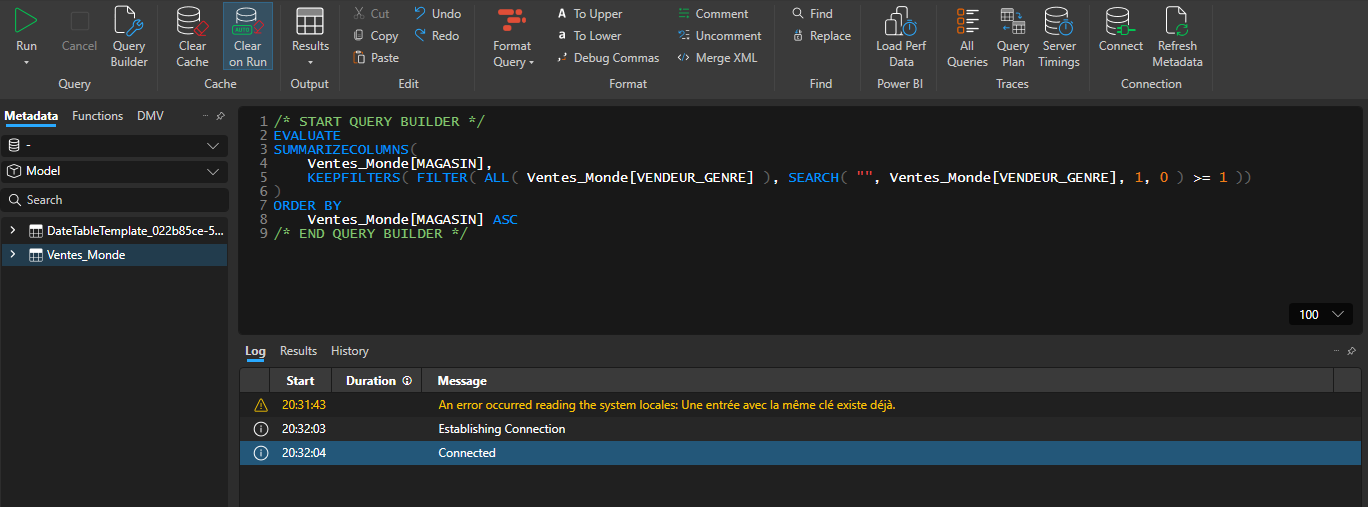Paste from clipboard into editor
The image size is (1368, 507).
376,58
